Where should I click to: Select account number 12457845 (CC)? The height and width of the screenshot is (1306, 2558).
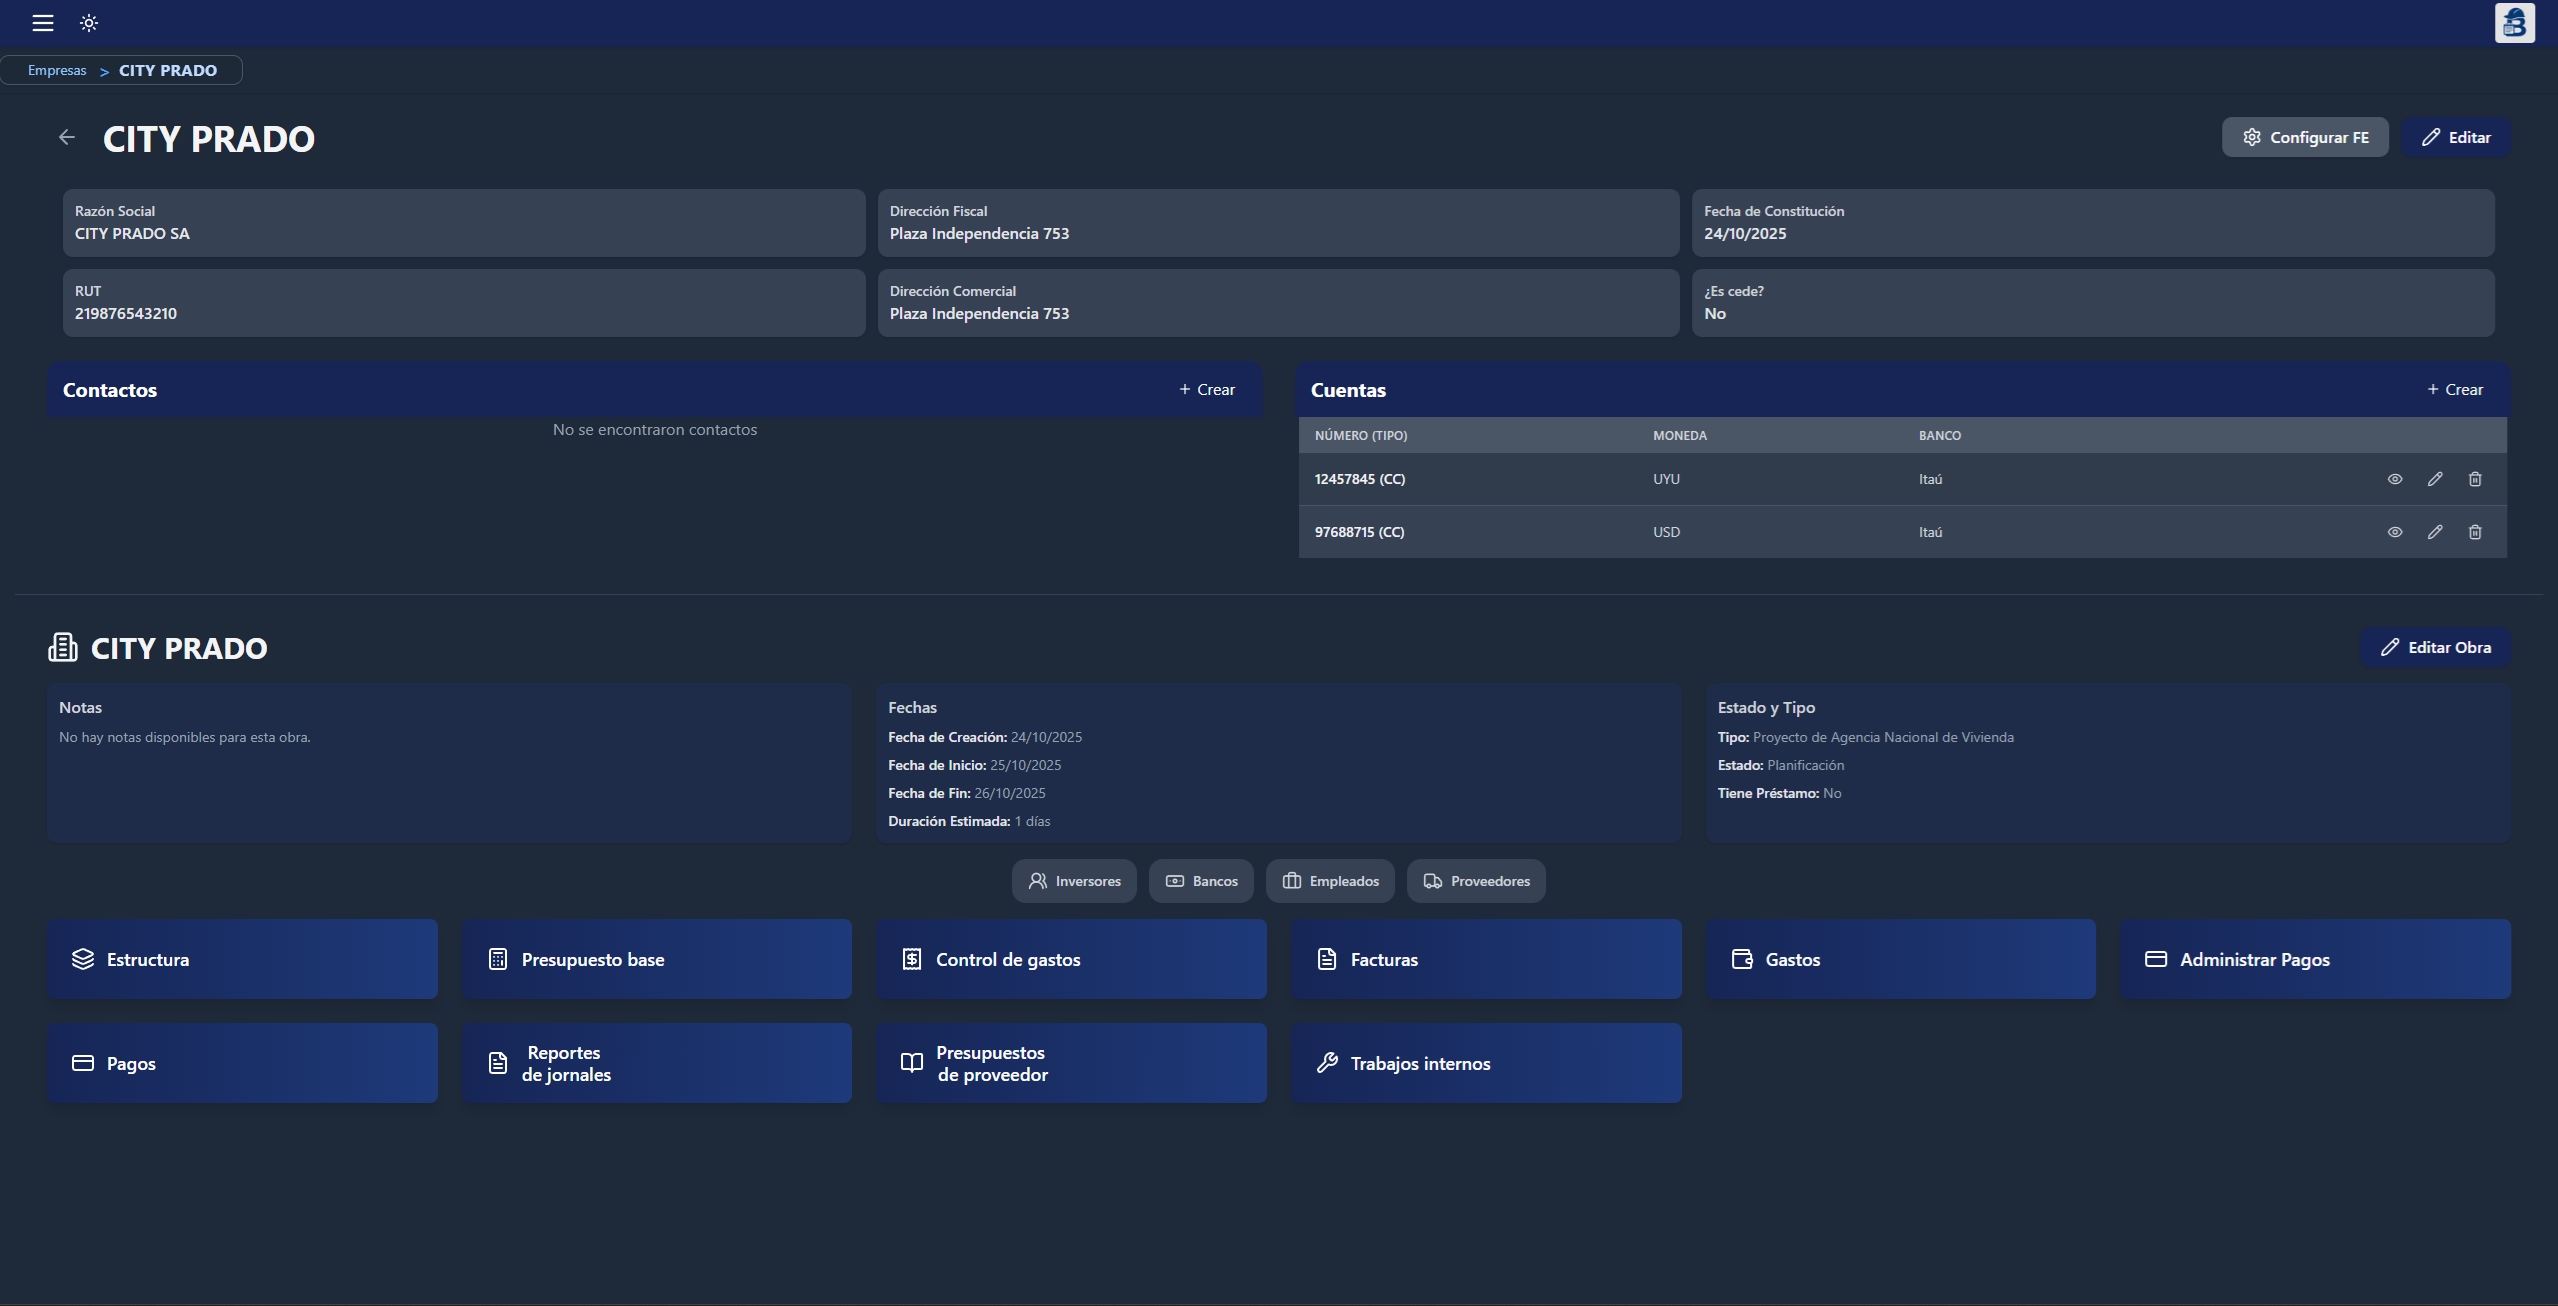pos(1360,479)
